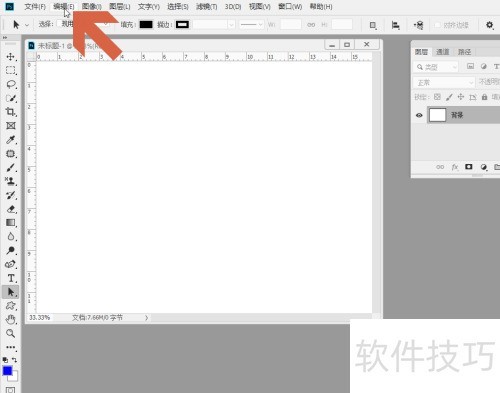The width and height of the screenshot is (500, 393).
Task: Select the Spot Healing Brush tool
Action: (x=11, y=154)
